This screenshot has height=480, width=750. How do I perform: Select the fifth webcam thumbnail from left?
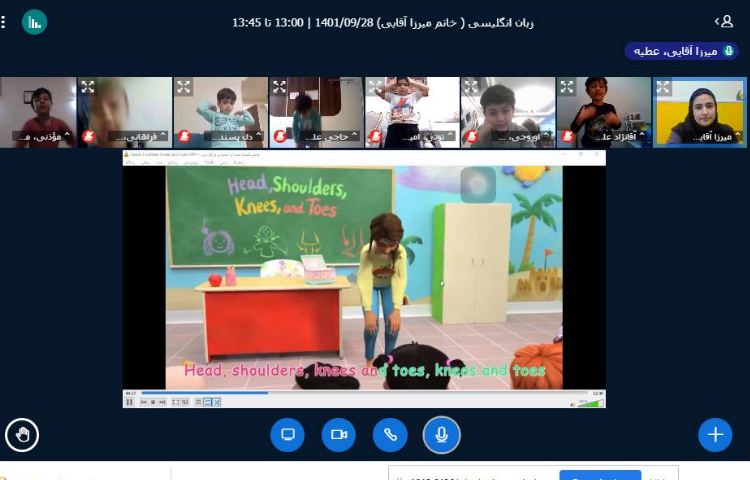[x=413, y=112]
